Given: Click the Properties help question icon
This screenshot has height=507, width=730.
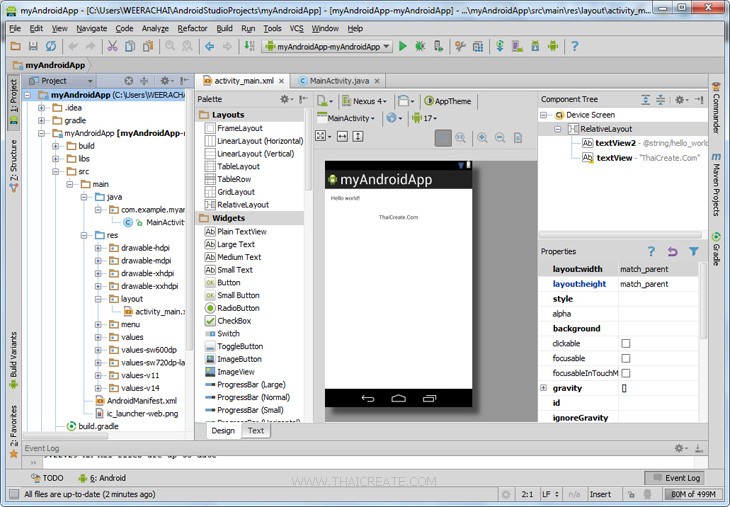Looking at the screenshot, I should coord(651,251).
